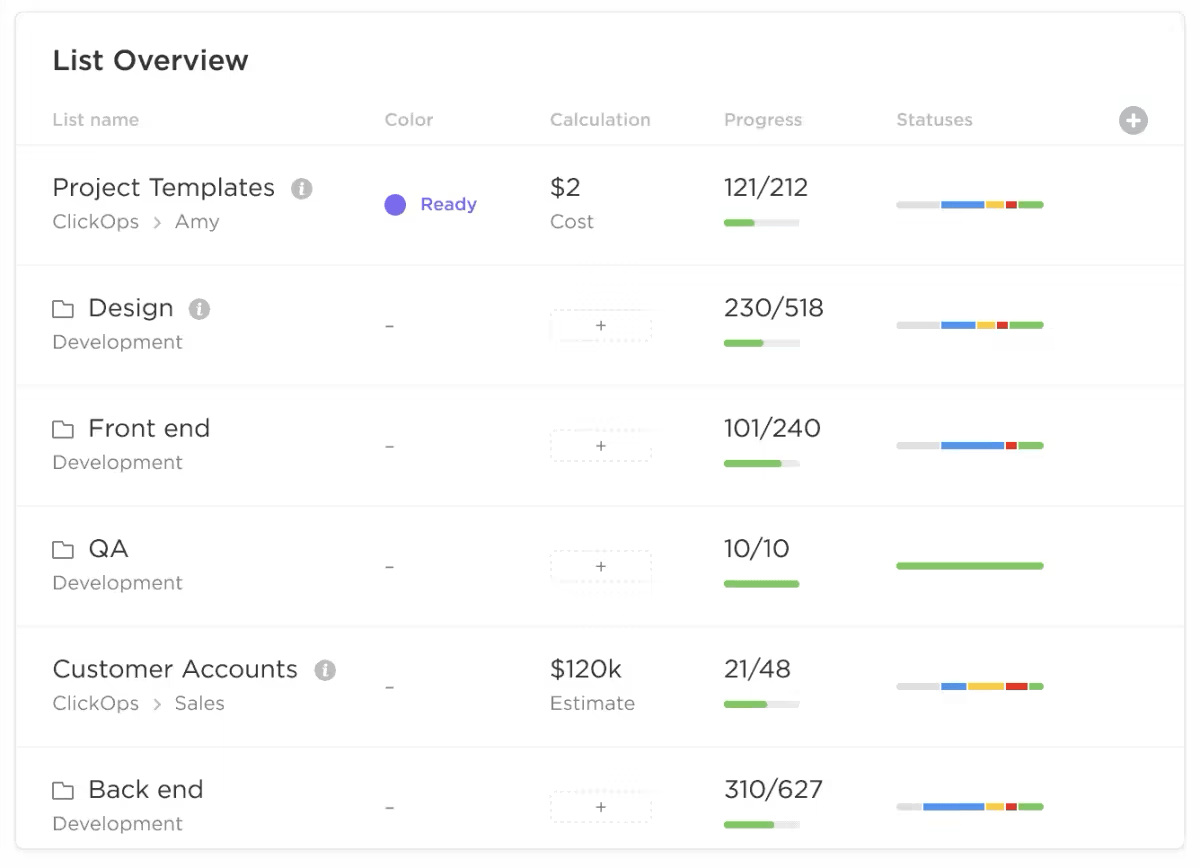Viewport: 1200px width, 868px height.
Task: Open info icon beside Project Templates
Action: click(301, 189)
